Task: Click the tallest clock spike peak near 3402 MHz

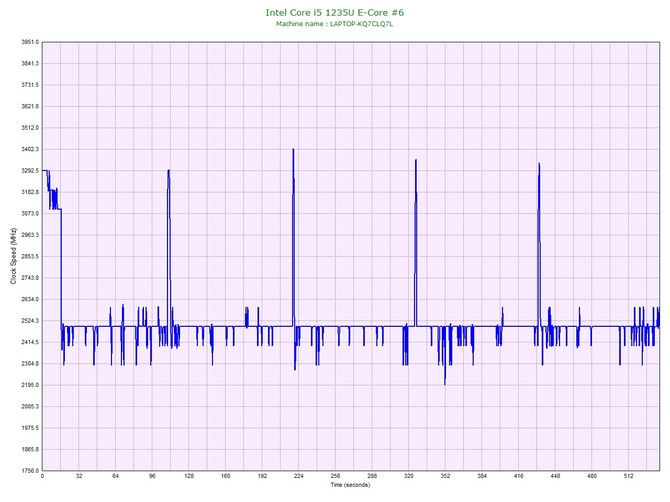Action: [293, 150]
